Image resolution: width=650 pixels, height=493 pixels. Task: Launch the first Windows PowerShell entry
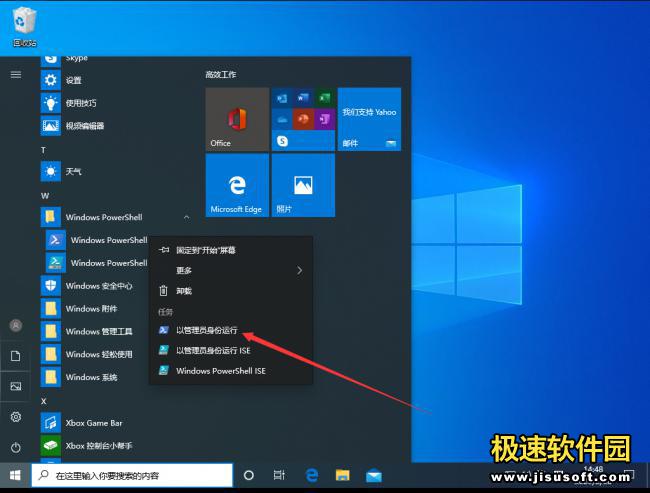[x=97, y=240]
